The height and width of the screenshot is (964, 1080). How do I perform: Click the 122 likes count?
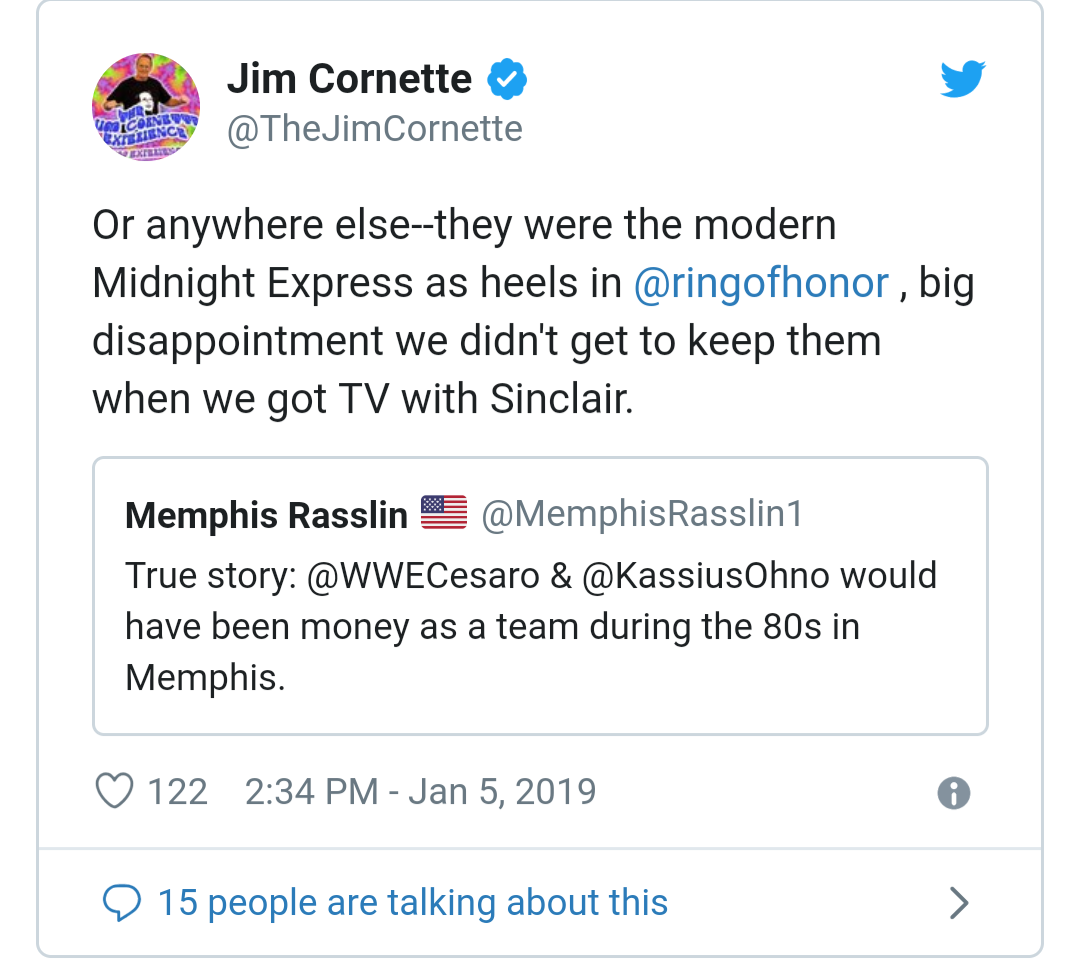point(178,792)
